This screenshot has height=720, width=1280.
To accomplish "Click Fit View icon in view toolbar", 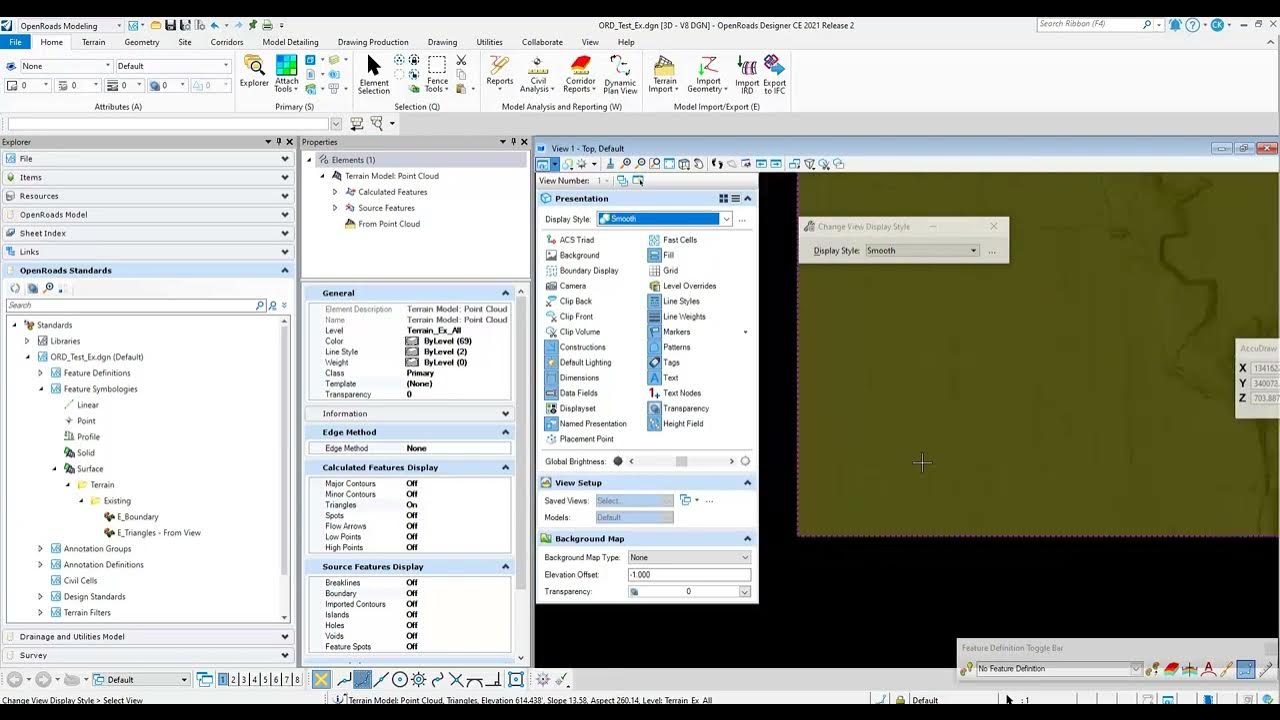I will [669, 164].
